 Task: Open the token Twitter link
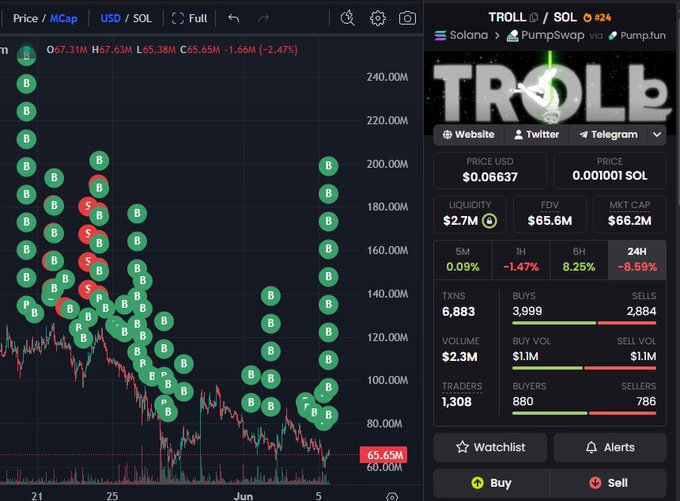[536, 134]
